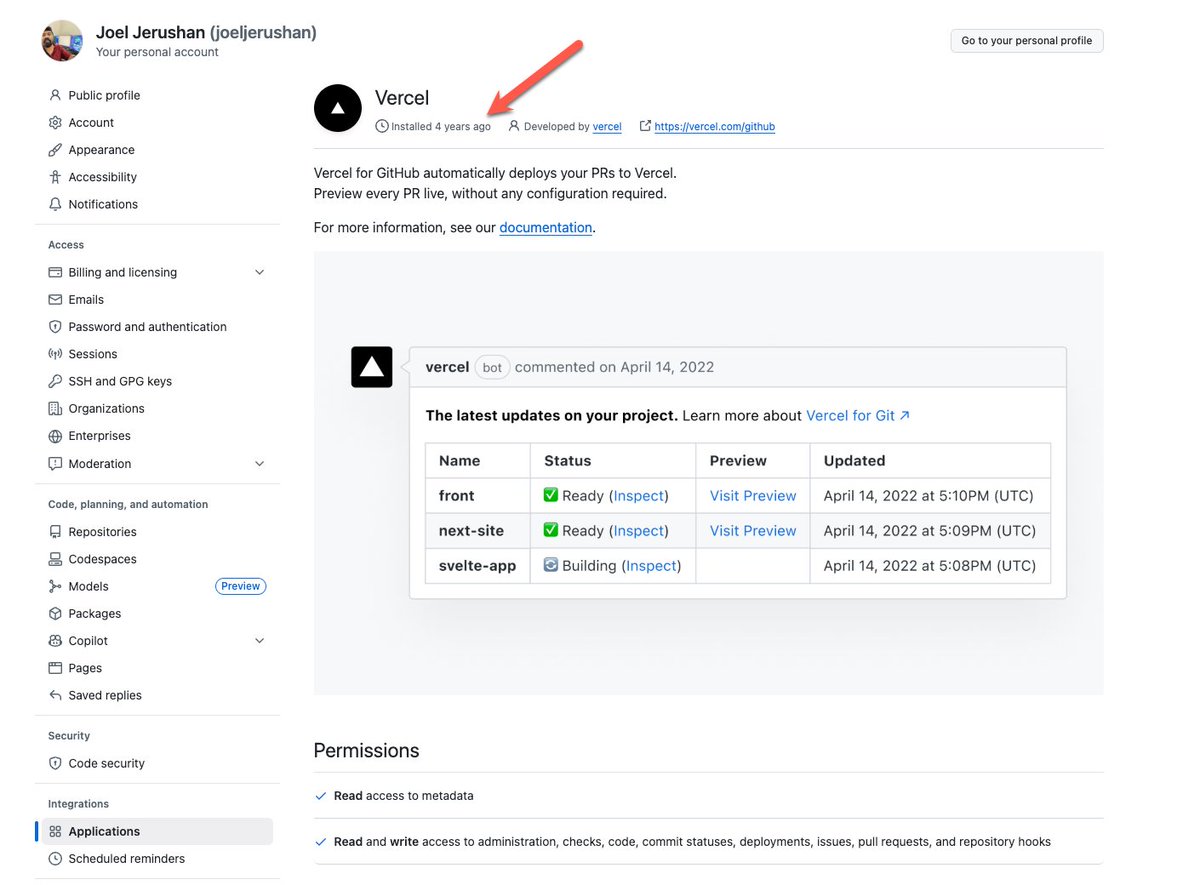The height and width of the screenshot is (885, 1200).
Task: Expand the Billing and licensing section
Action: [x=259, y=271]
